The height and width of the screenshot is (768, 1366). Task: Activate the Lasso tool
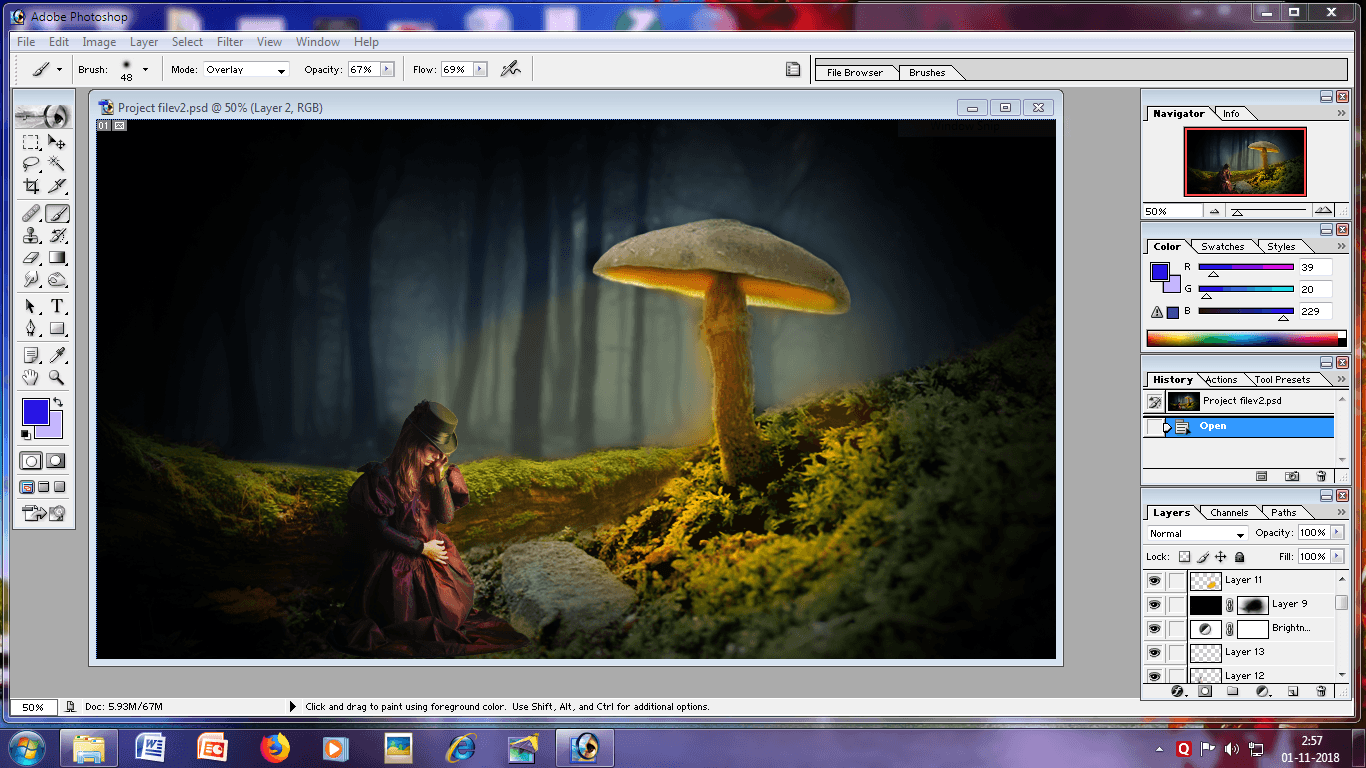tap(31, 162)
